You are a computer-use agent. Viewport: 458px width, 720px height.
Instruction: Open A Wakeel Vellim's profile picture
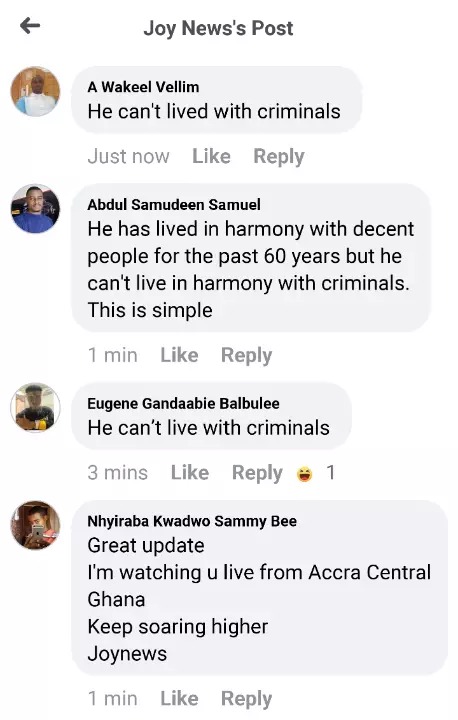tap(35, 91)
